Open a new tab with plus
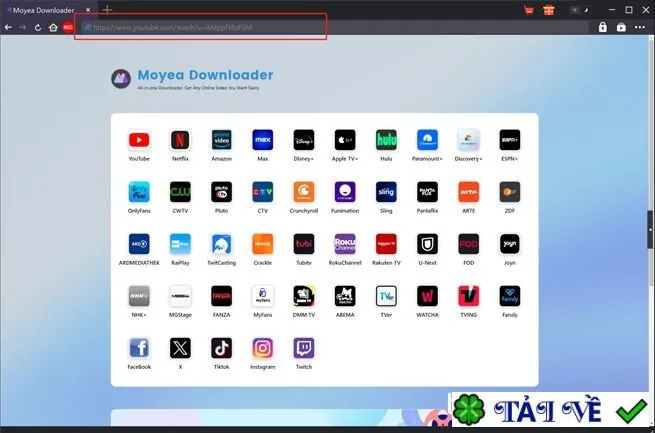This screenshot has width=655, height=433. point(107,9)
